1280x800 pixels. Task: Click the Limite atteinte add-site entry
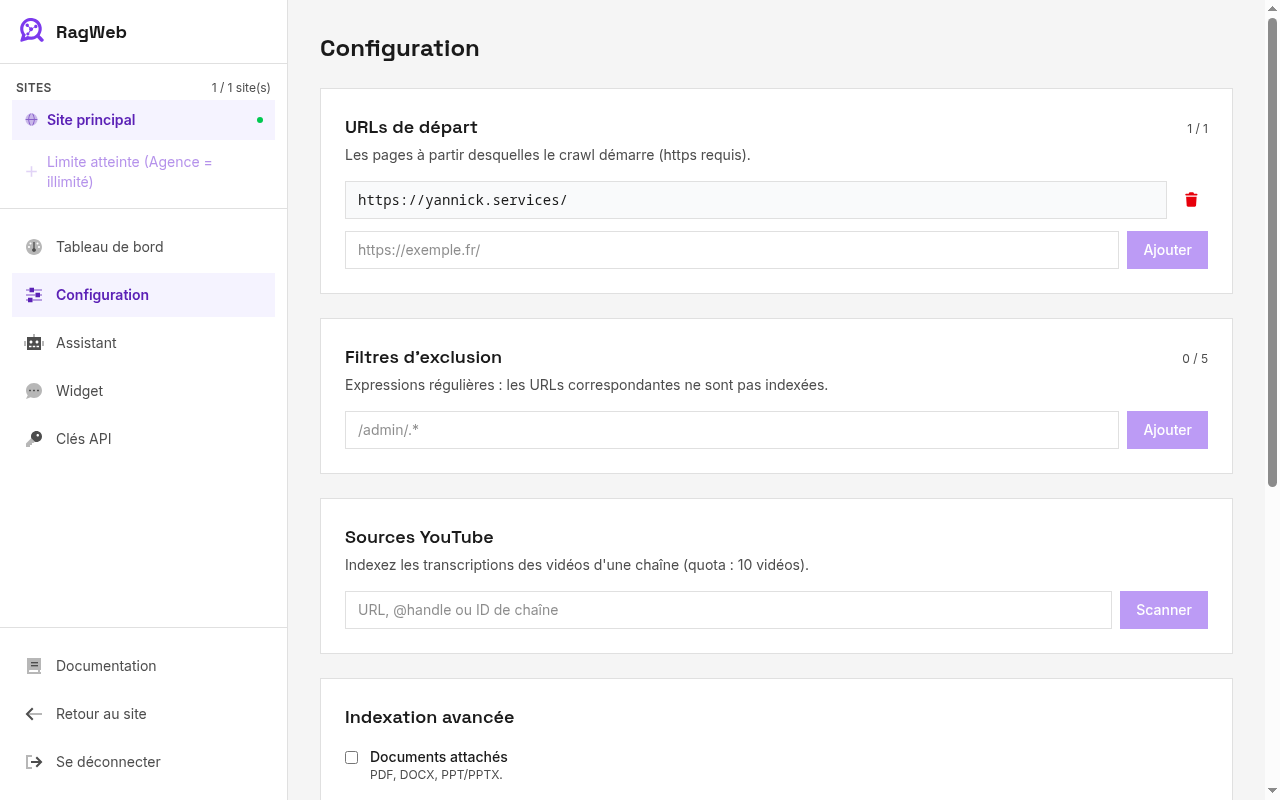pos(143,172)
